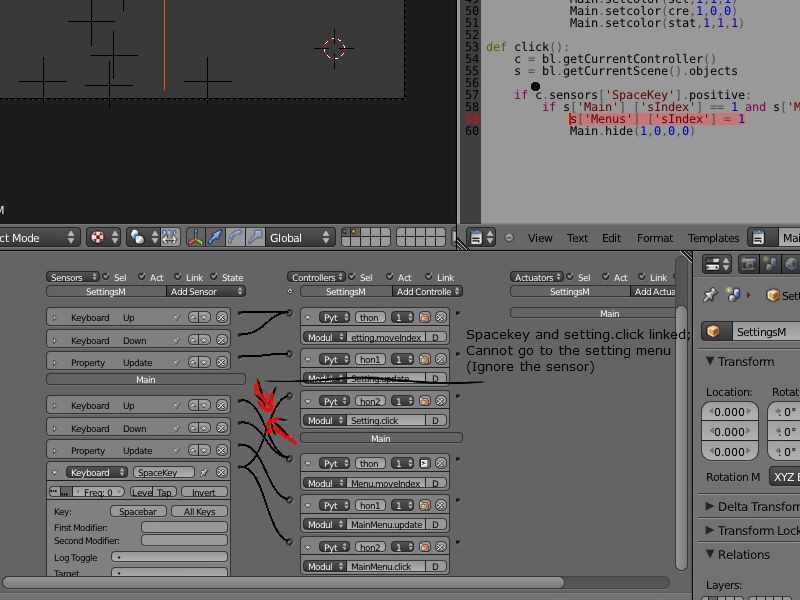800x600 pixels.
Task: Toggle Actuators Sel checkbox
Action: [570, 277]
